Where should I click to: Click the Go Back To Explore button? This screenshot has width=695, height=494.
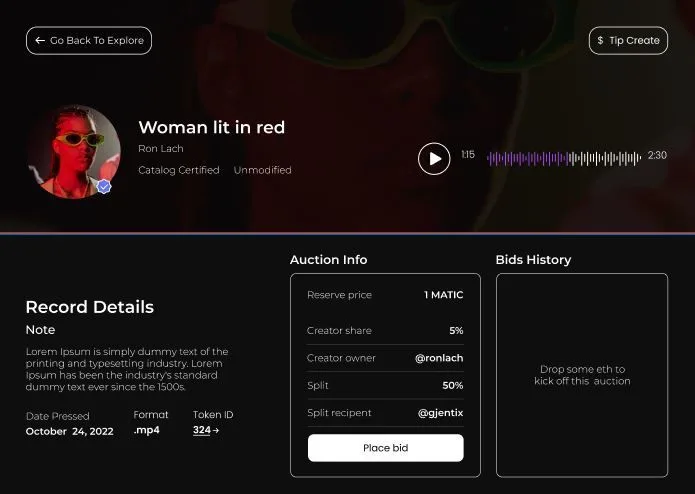[x=89, y=40]
